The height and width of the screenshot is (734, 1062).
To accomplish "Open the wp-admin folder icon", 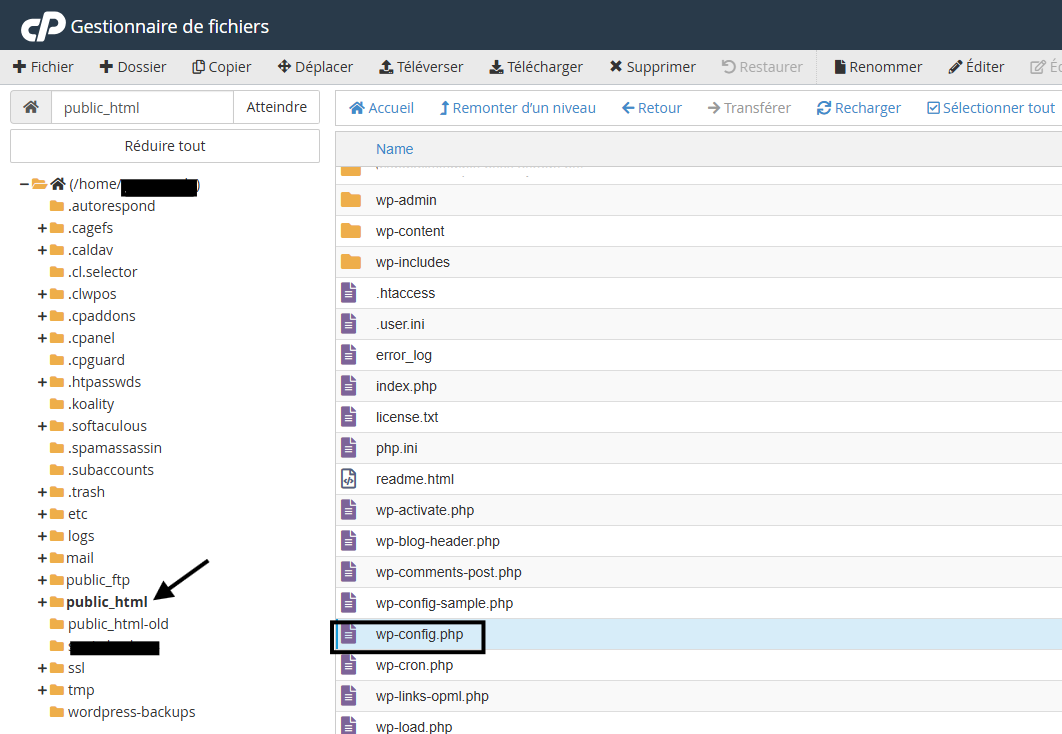I will (x=351, y=200).
